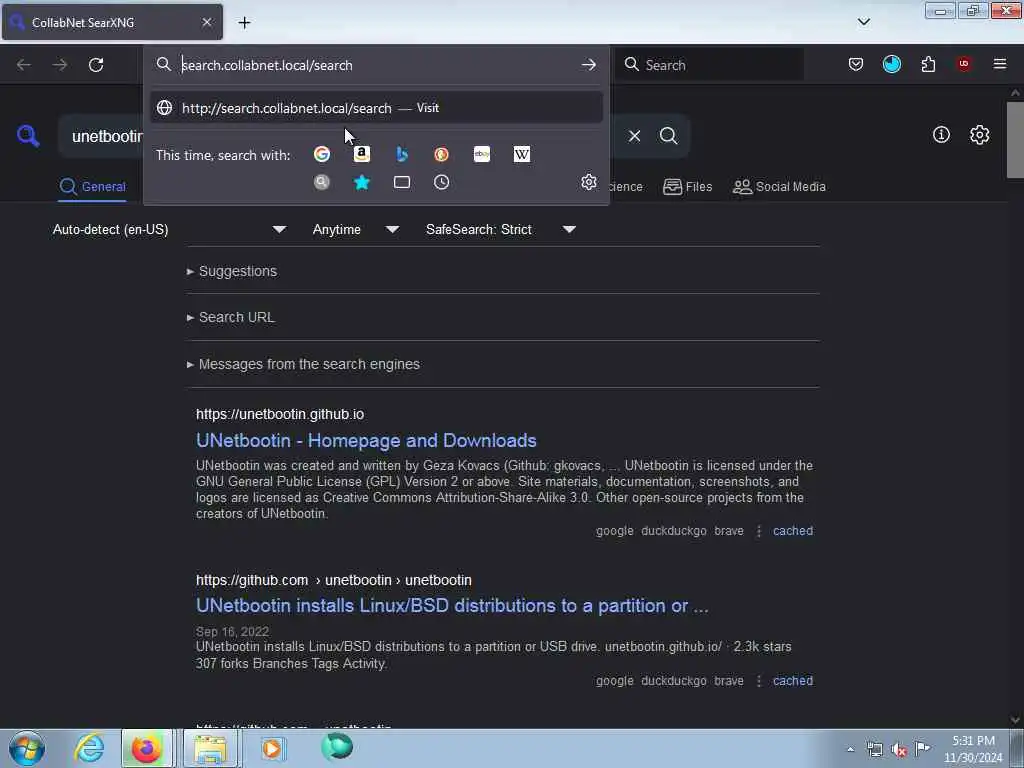The height and width of the screenshot is (768, 1024).
Task: Click the Go arrow in address bar
Action: [588, 65]
